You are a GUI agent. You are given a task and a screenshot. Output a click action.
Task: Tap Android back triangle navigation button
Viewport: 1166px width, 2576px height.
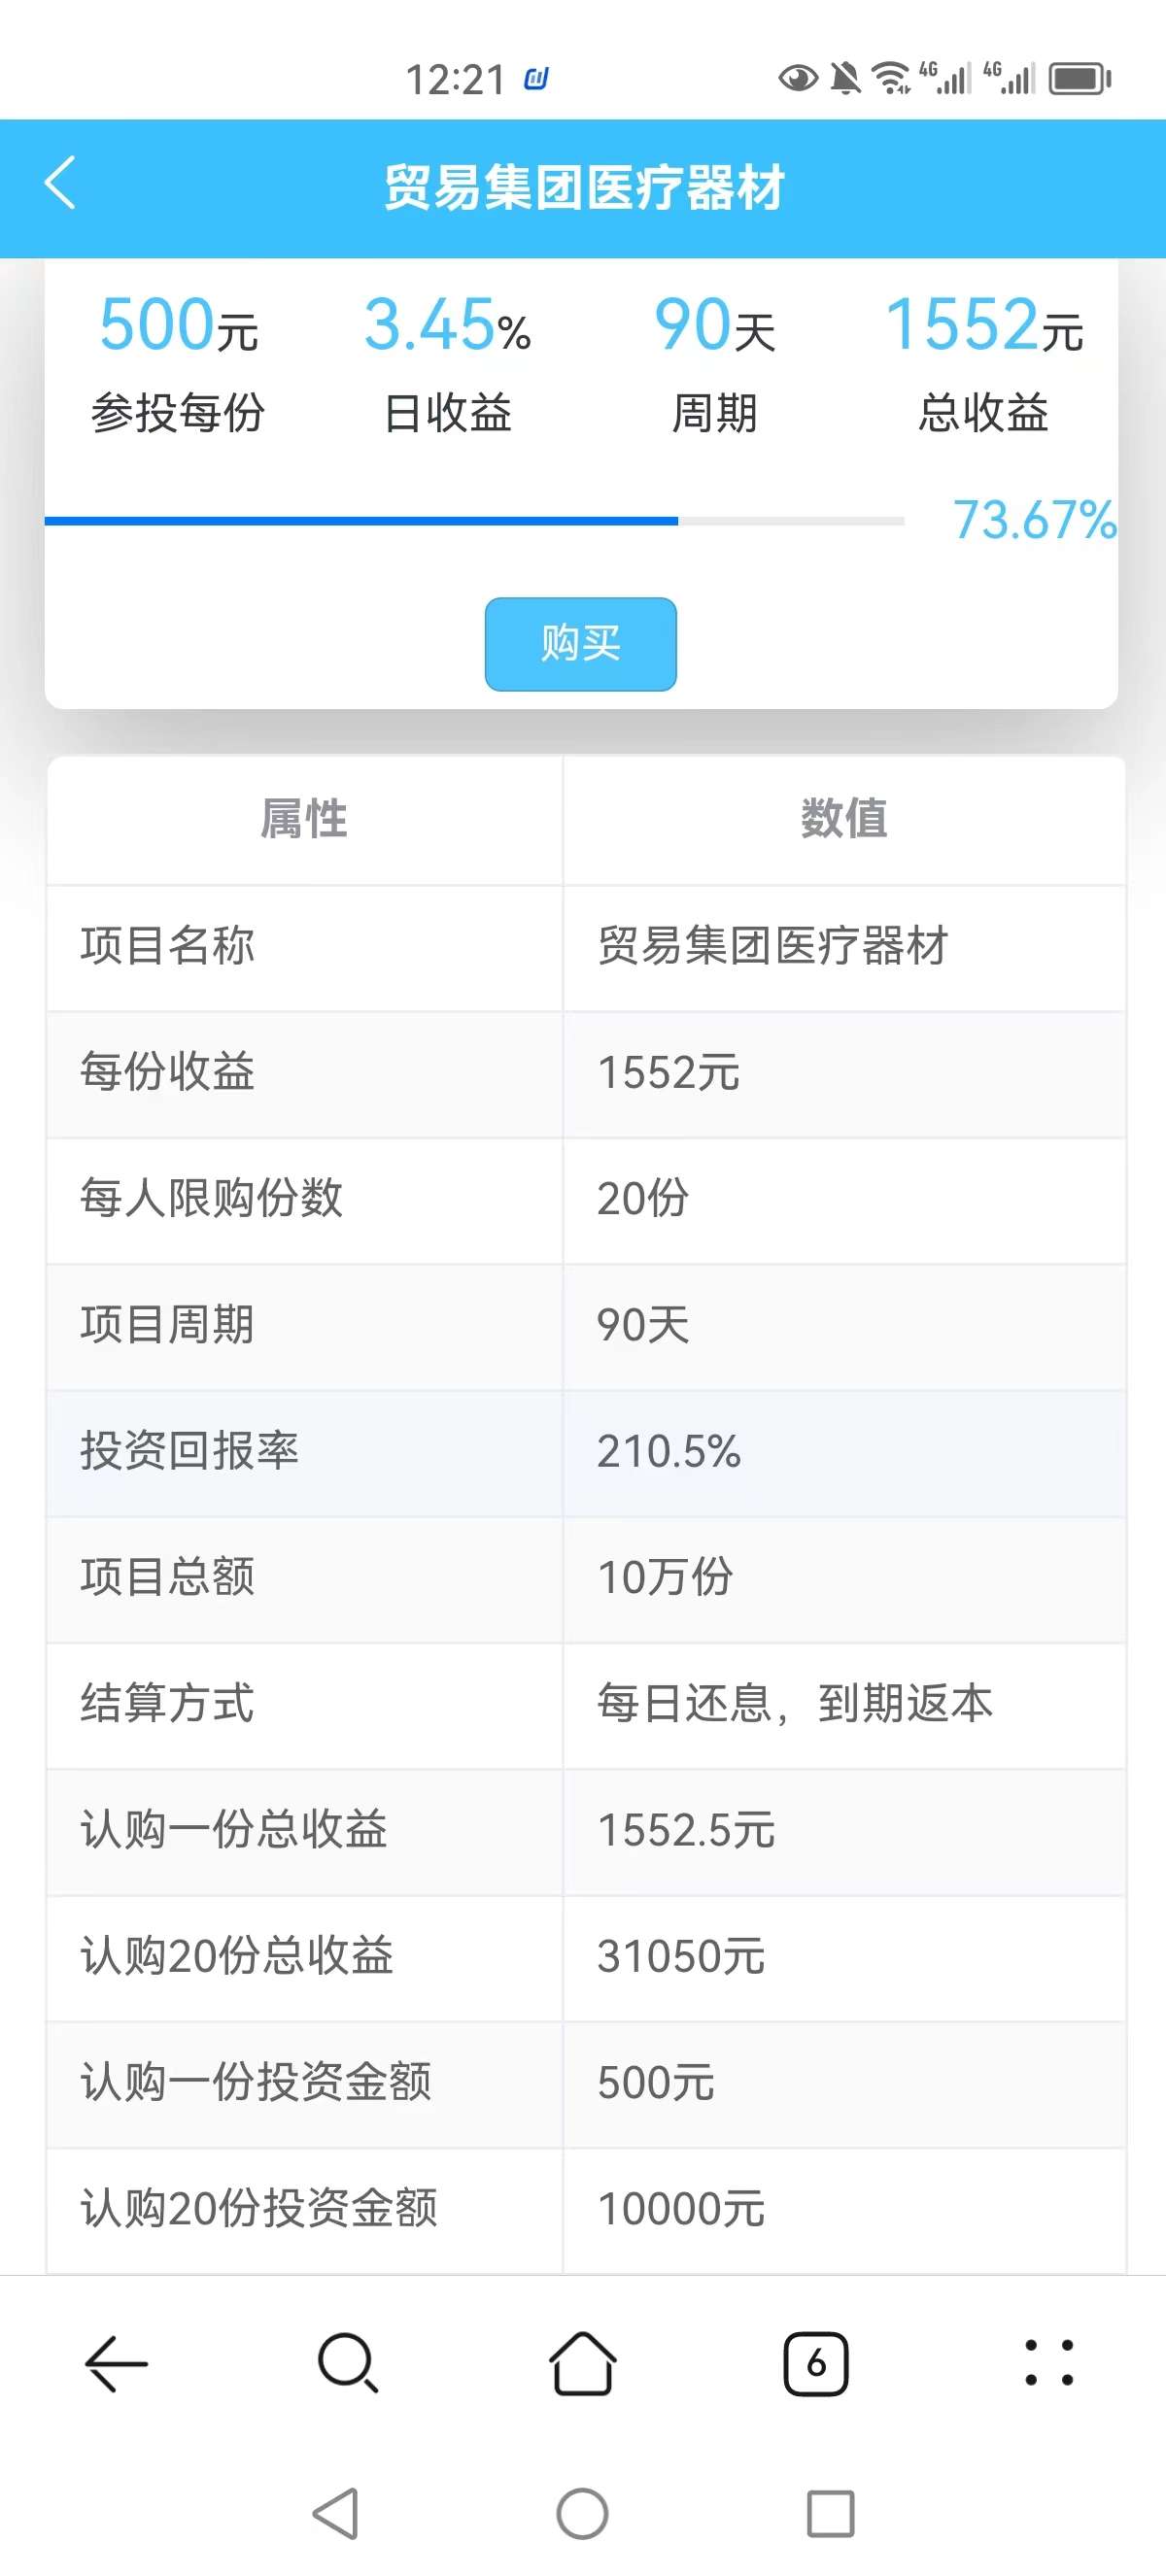click(x=337, y=2513)
